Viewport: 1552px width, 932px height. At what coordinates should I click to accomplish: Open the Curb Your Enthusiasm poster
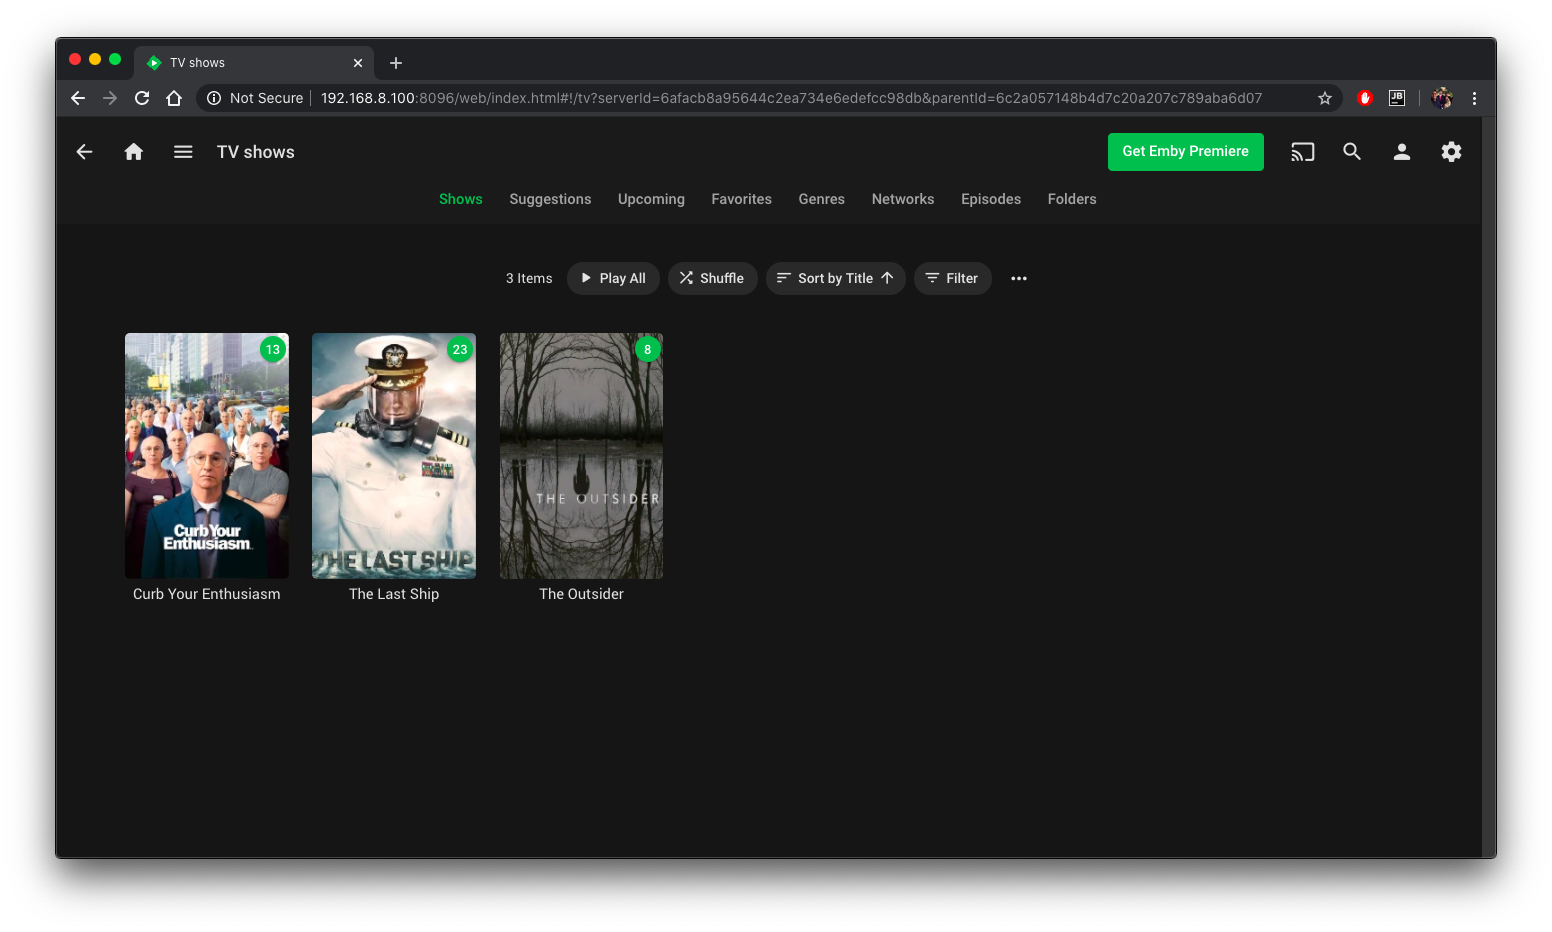207,456
